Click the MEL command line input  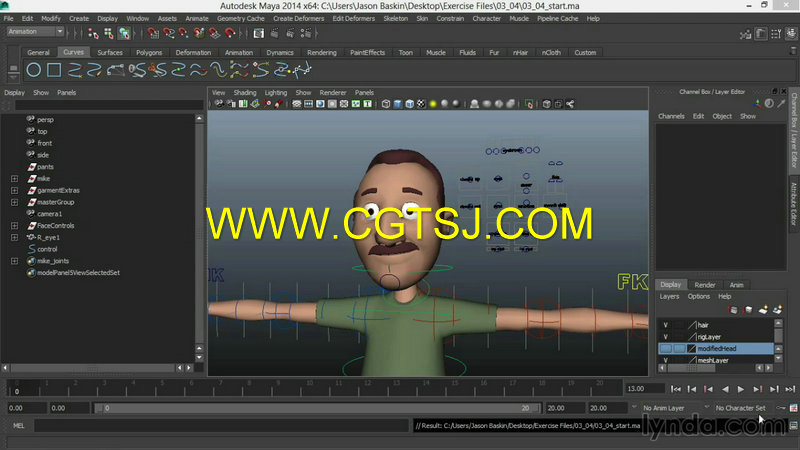click(221, 426)
